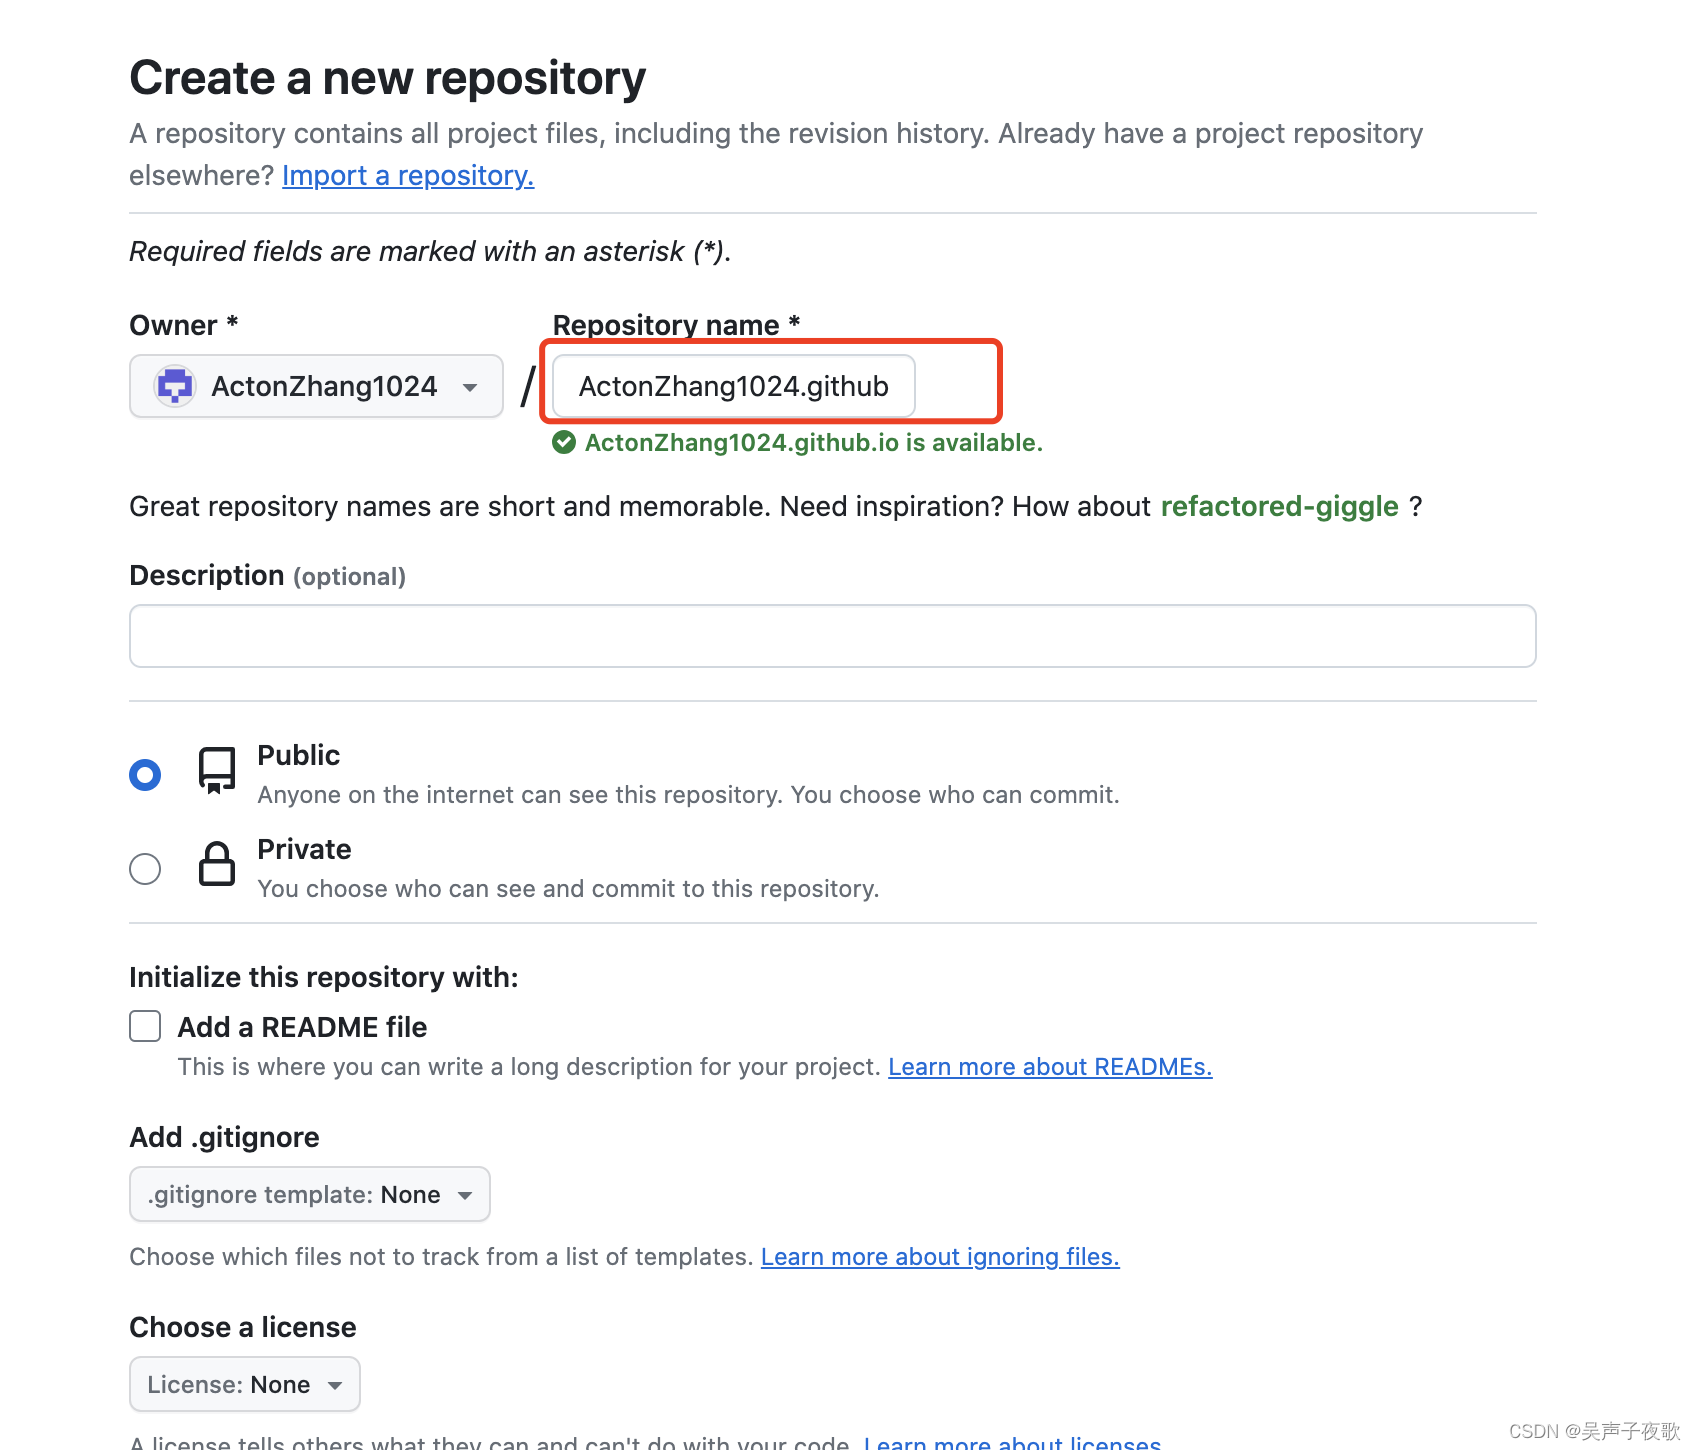
Task: Select the Private visibility radio button
Action: tap(145, 869)
